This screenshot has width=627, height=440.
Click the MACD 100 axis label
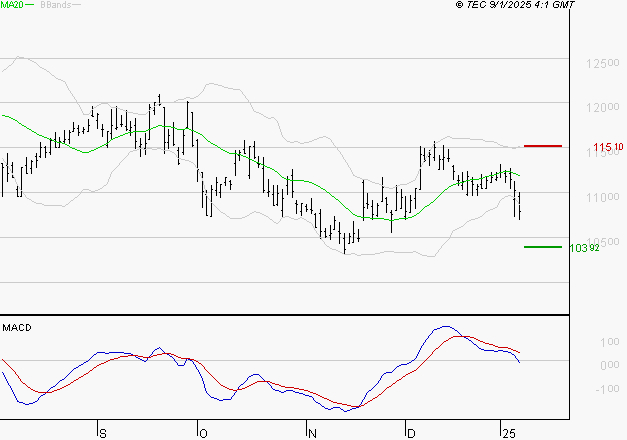coord(610,342)
